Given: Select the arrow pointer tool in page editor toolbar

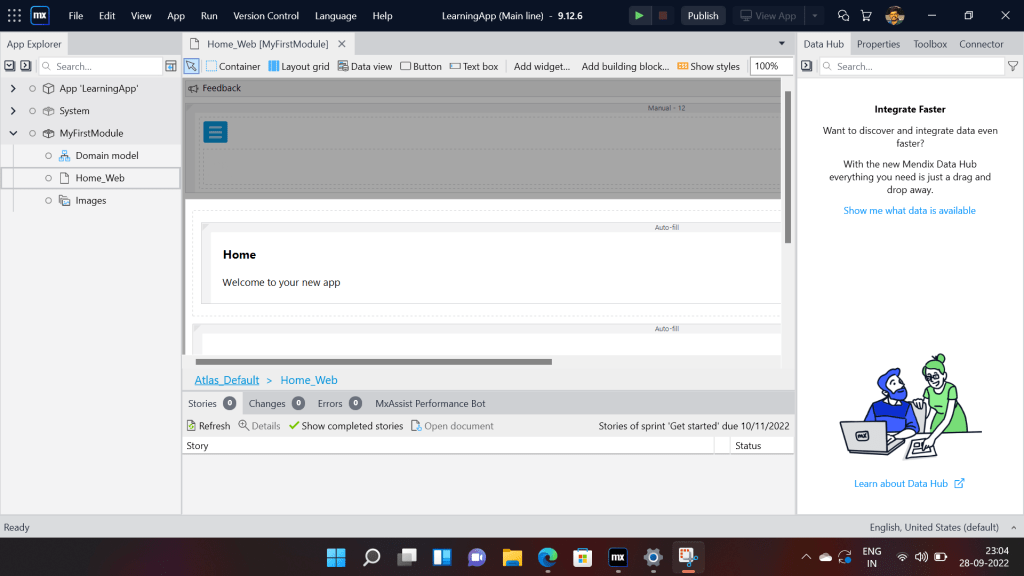Looking at the screenshot, I should [192, 66].
